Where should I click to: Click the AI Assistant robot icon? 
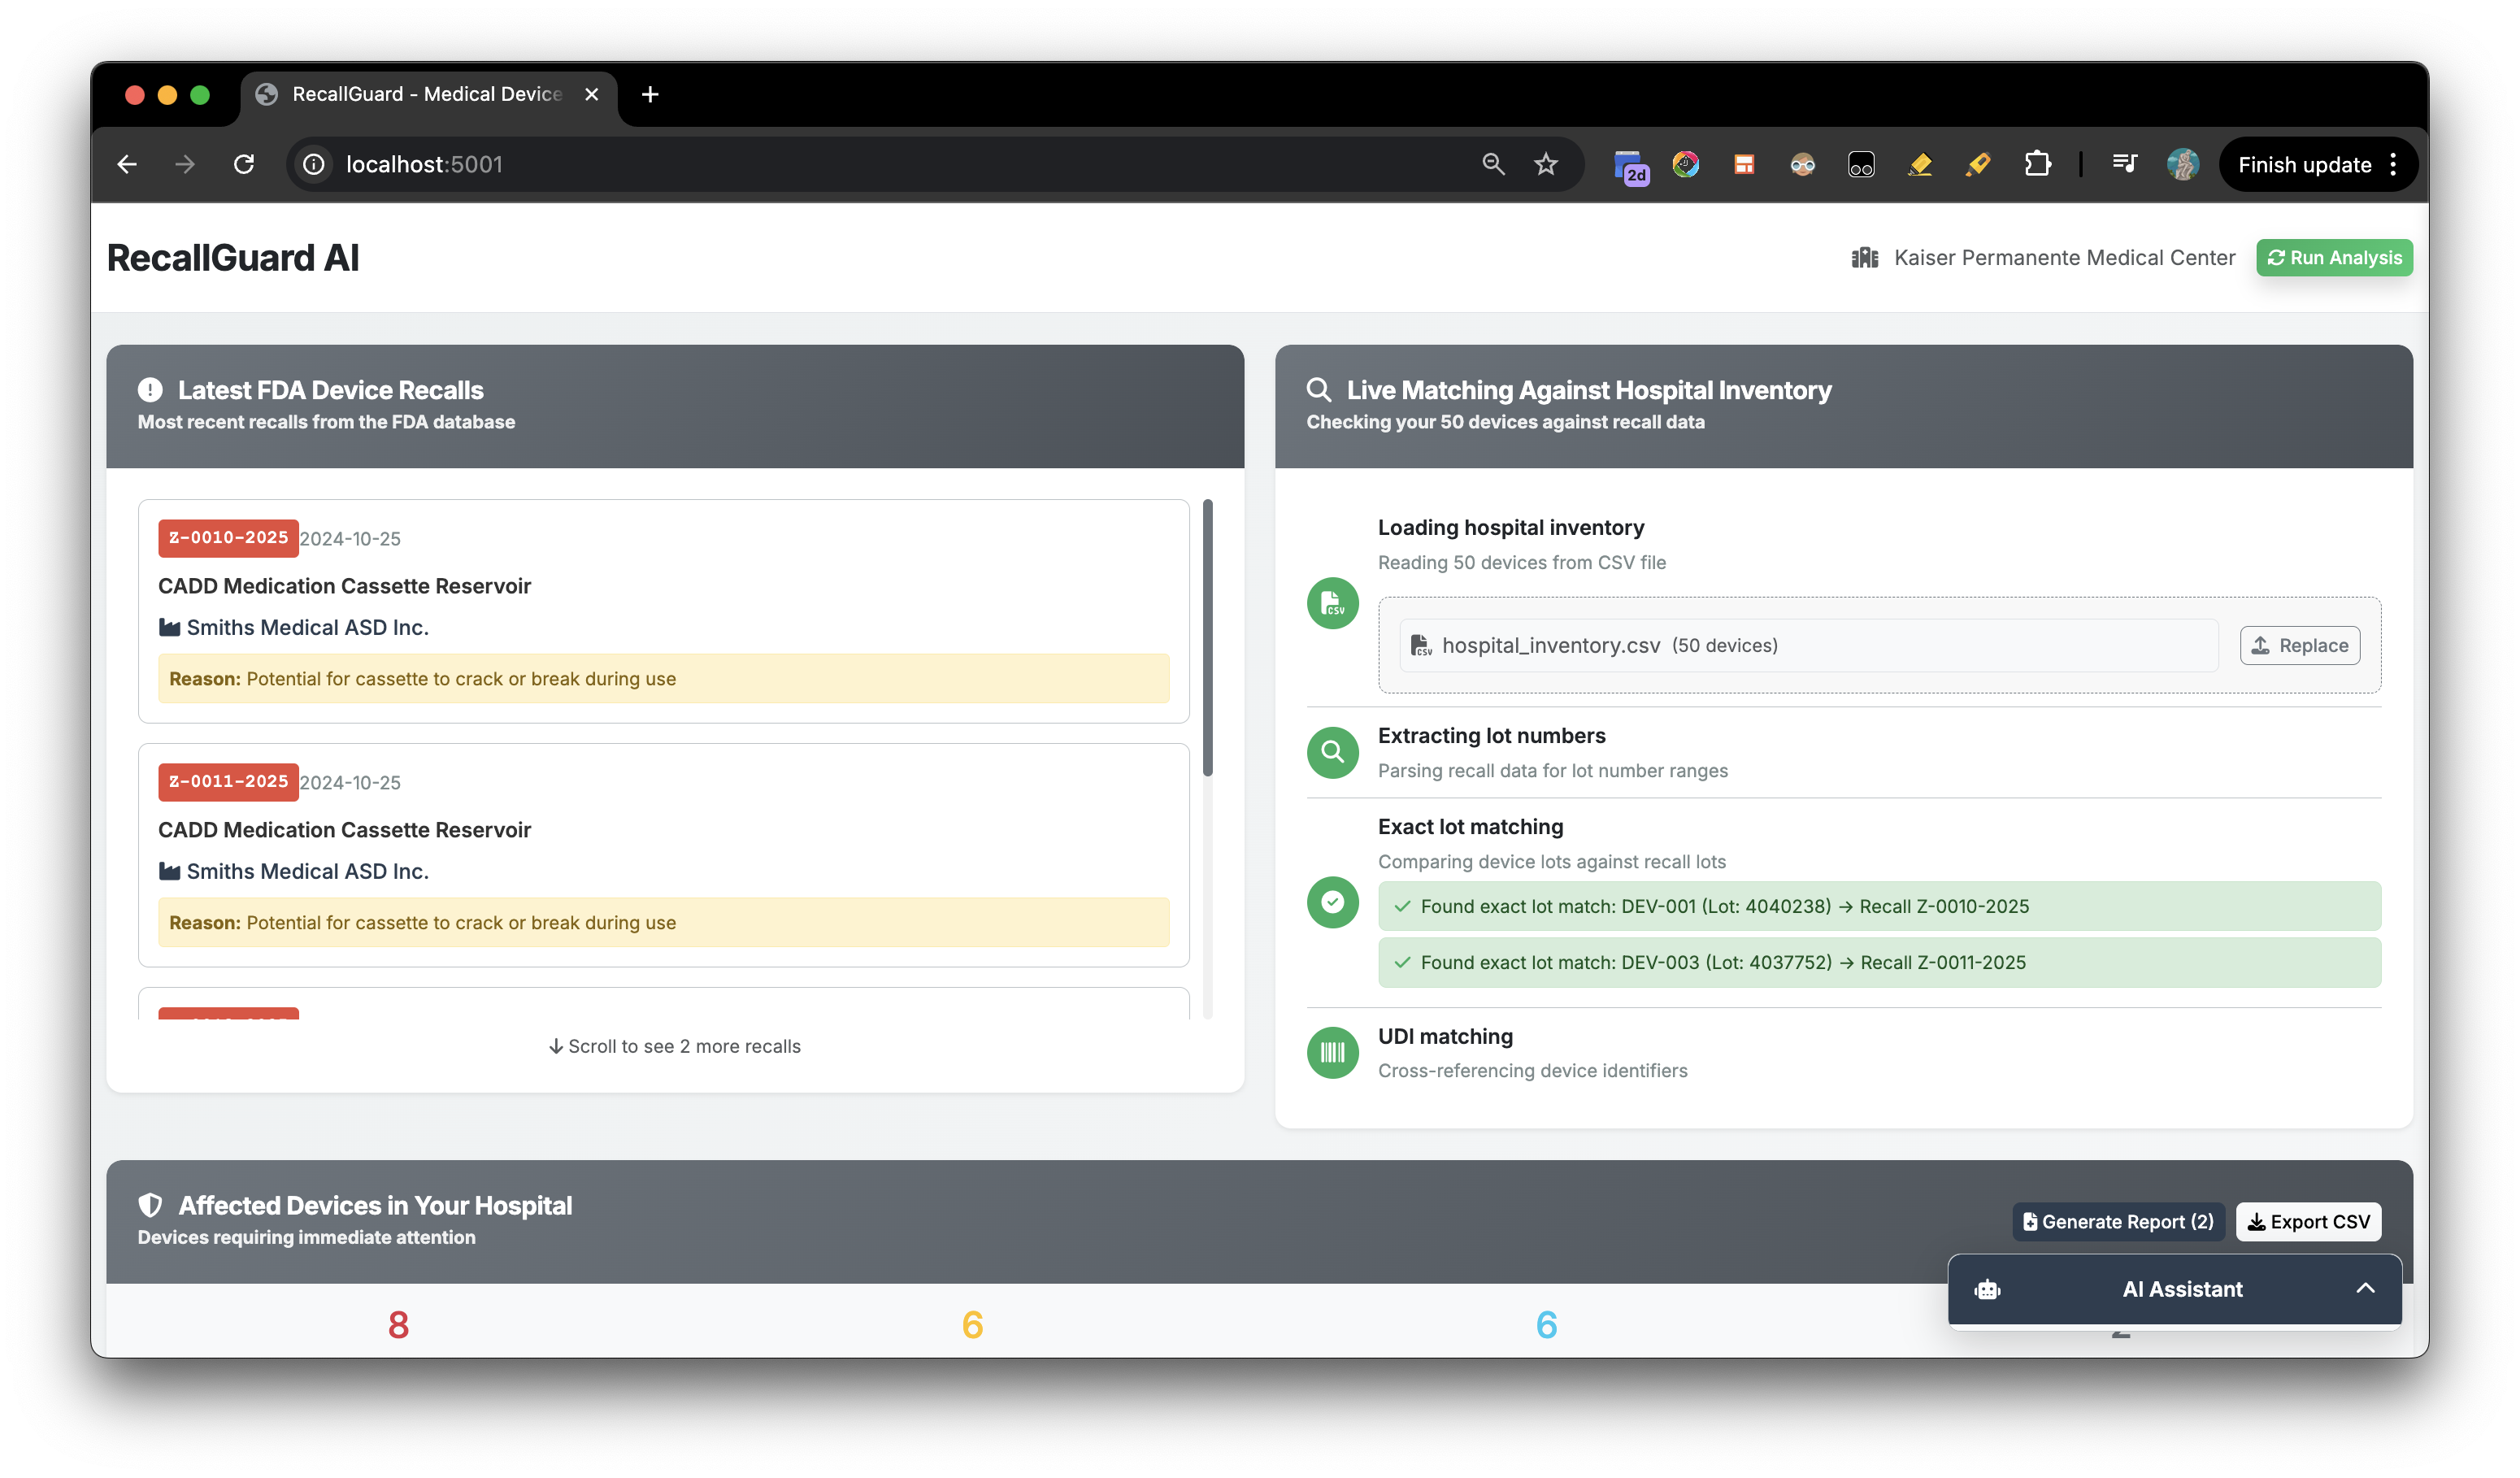(1987, 1289)
